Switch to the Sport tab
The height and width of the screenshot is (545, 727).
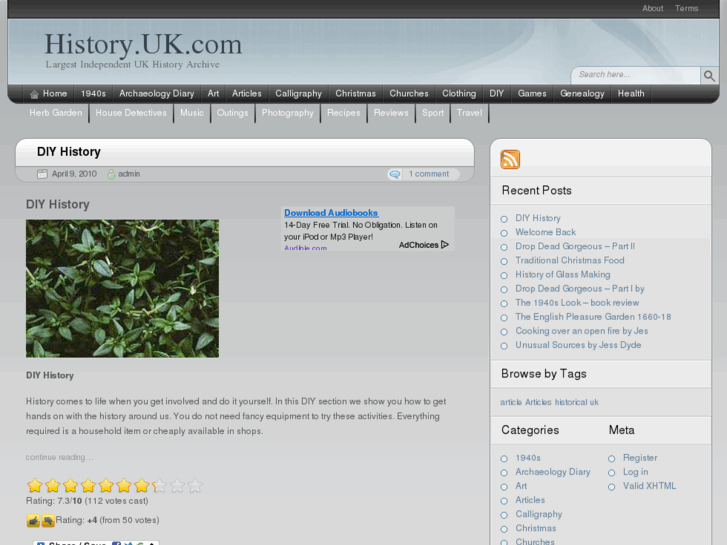coord(433,113)
